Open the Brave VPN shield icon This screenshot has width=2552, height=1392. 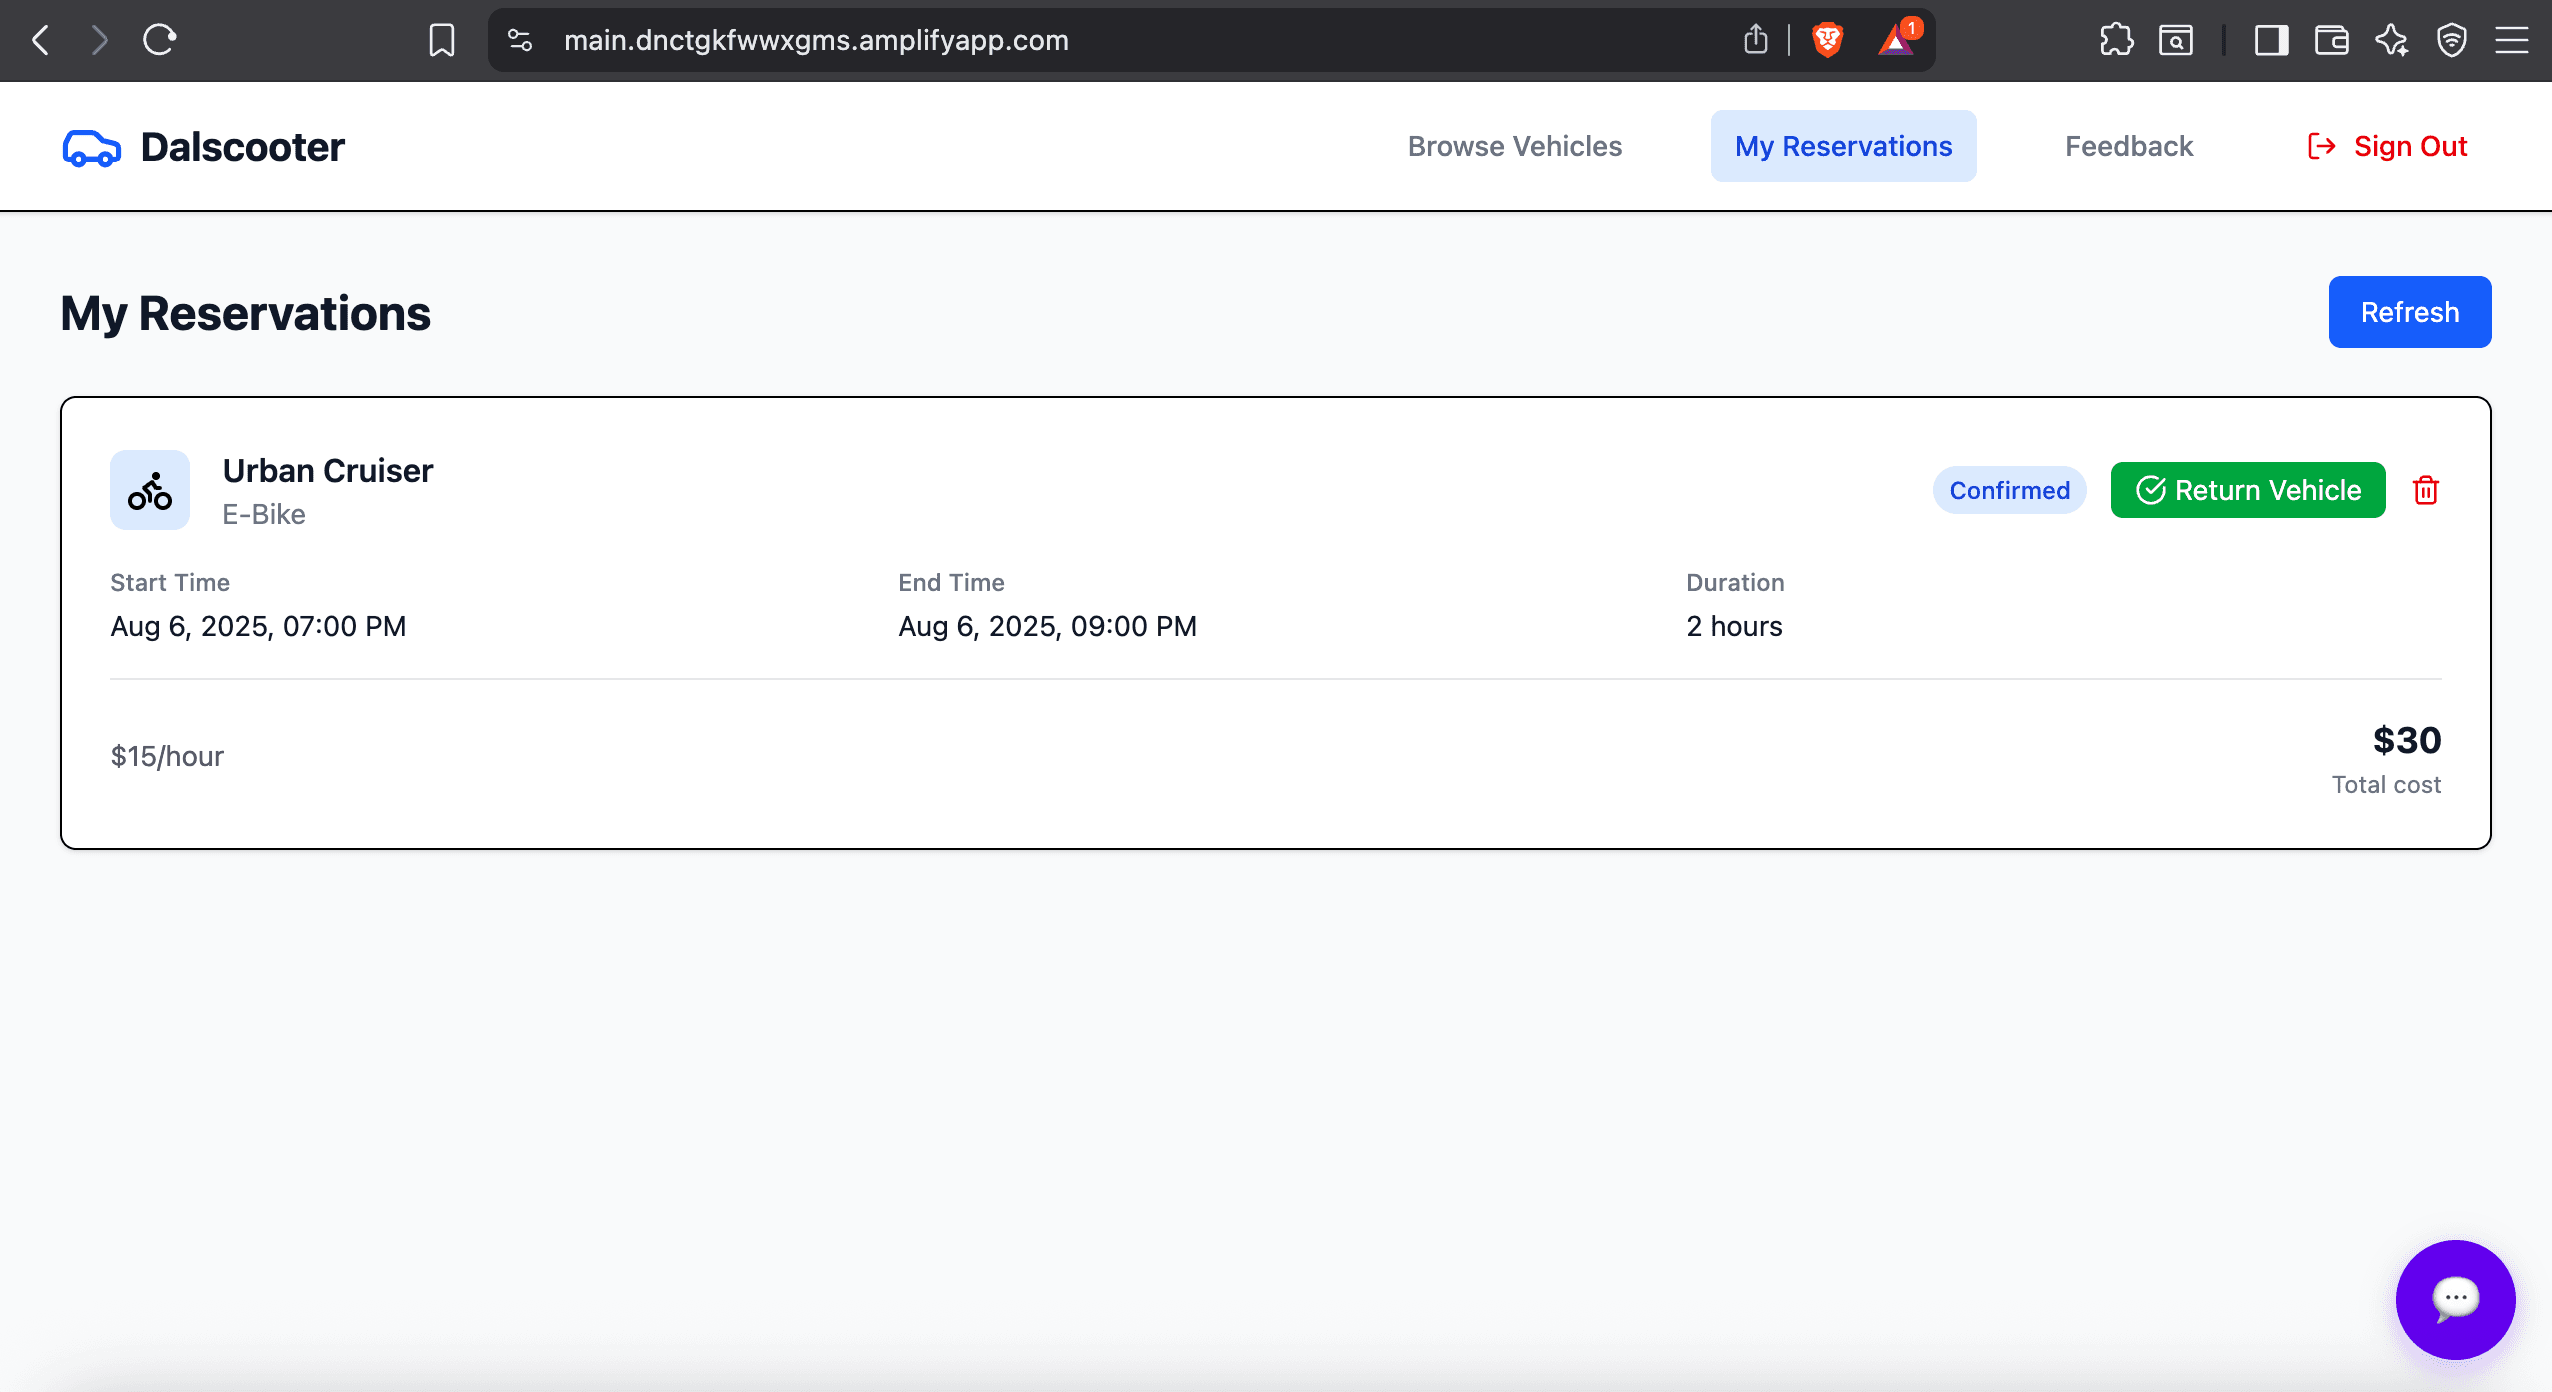(x=2451, y=40)
